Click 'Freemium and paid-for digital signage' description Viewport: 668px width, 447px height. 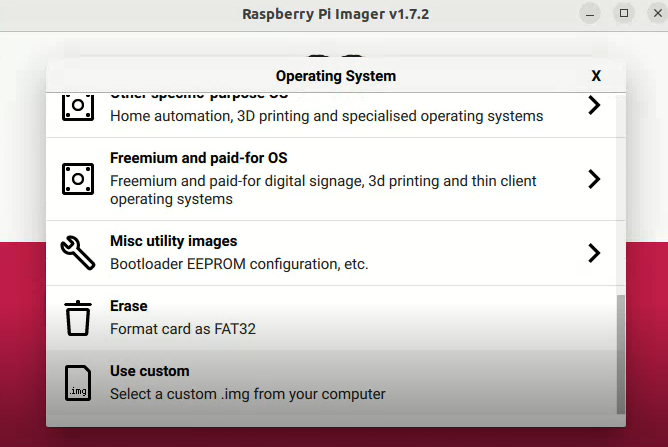click(x=323, y=190)
